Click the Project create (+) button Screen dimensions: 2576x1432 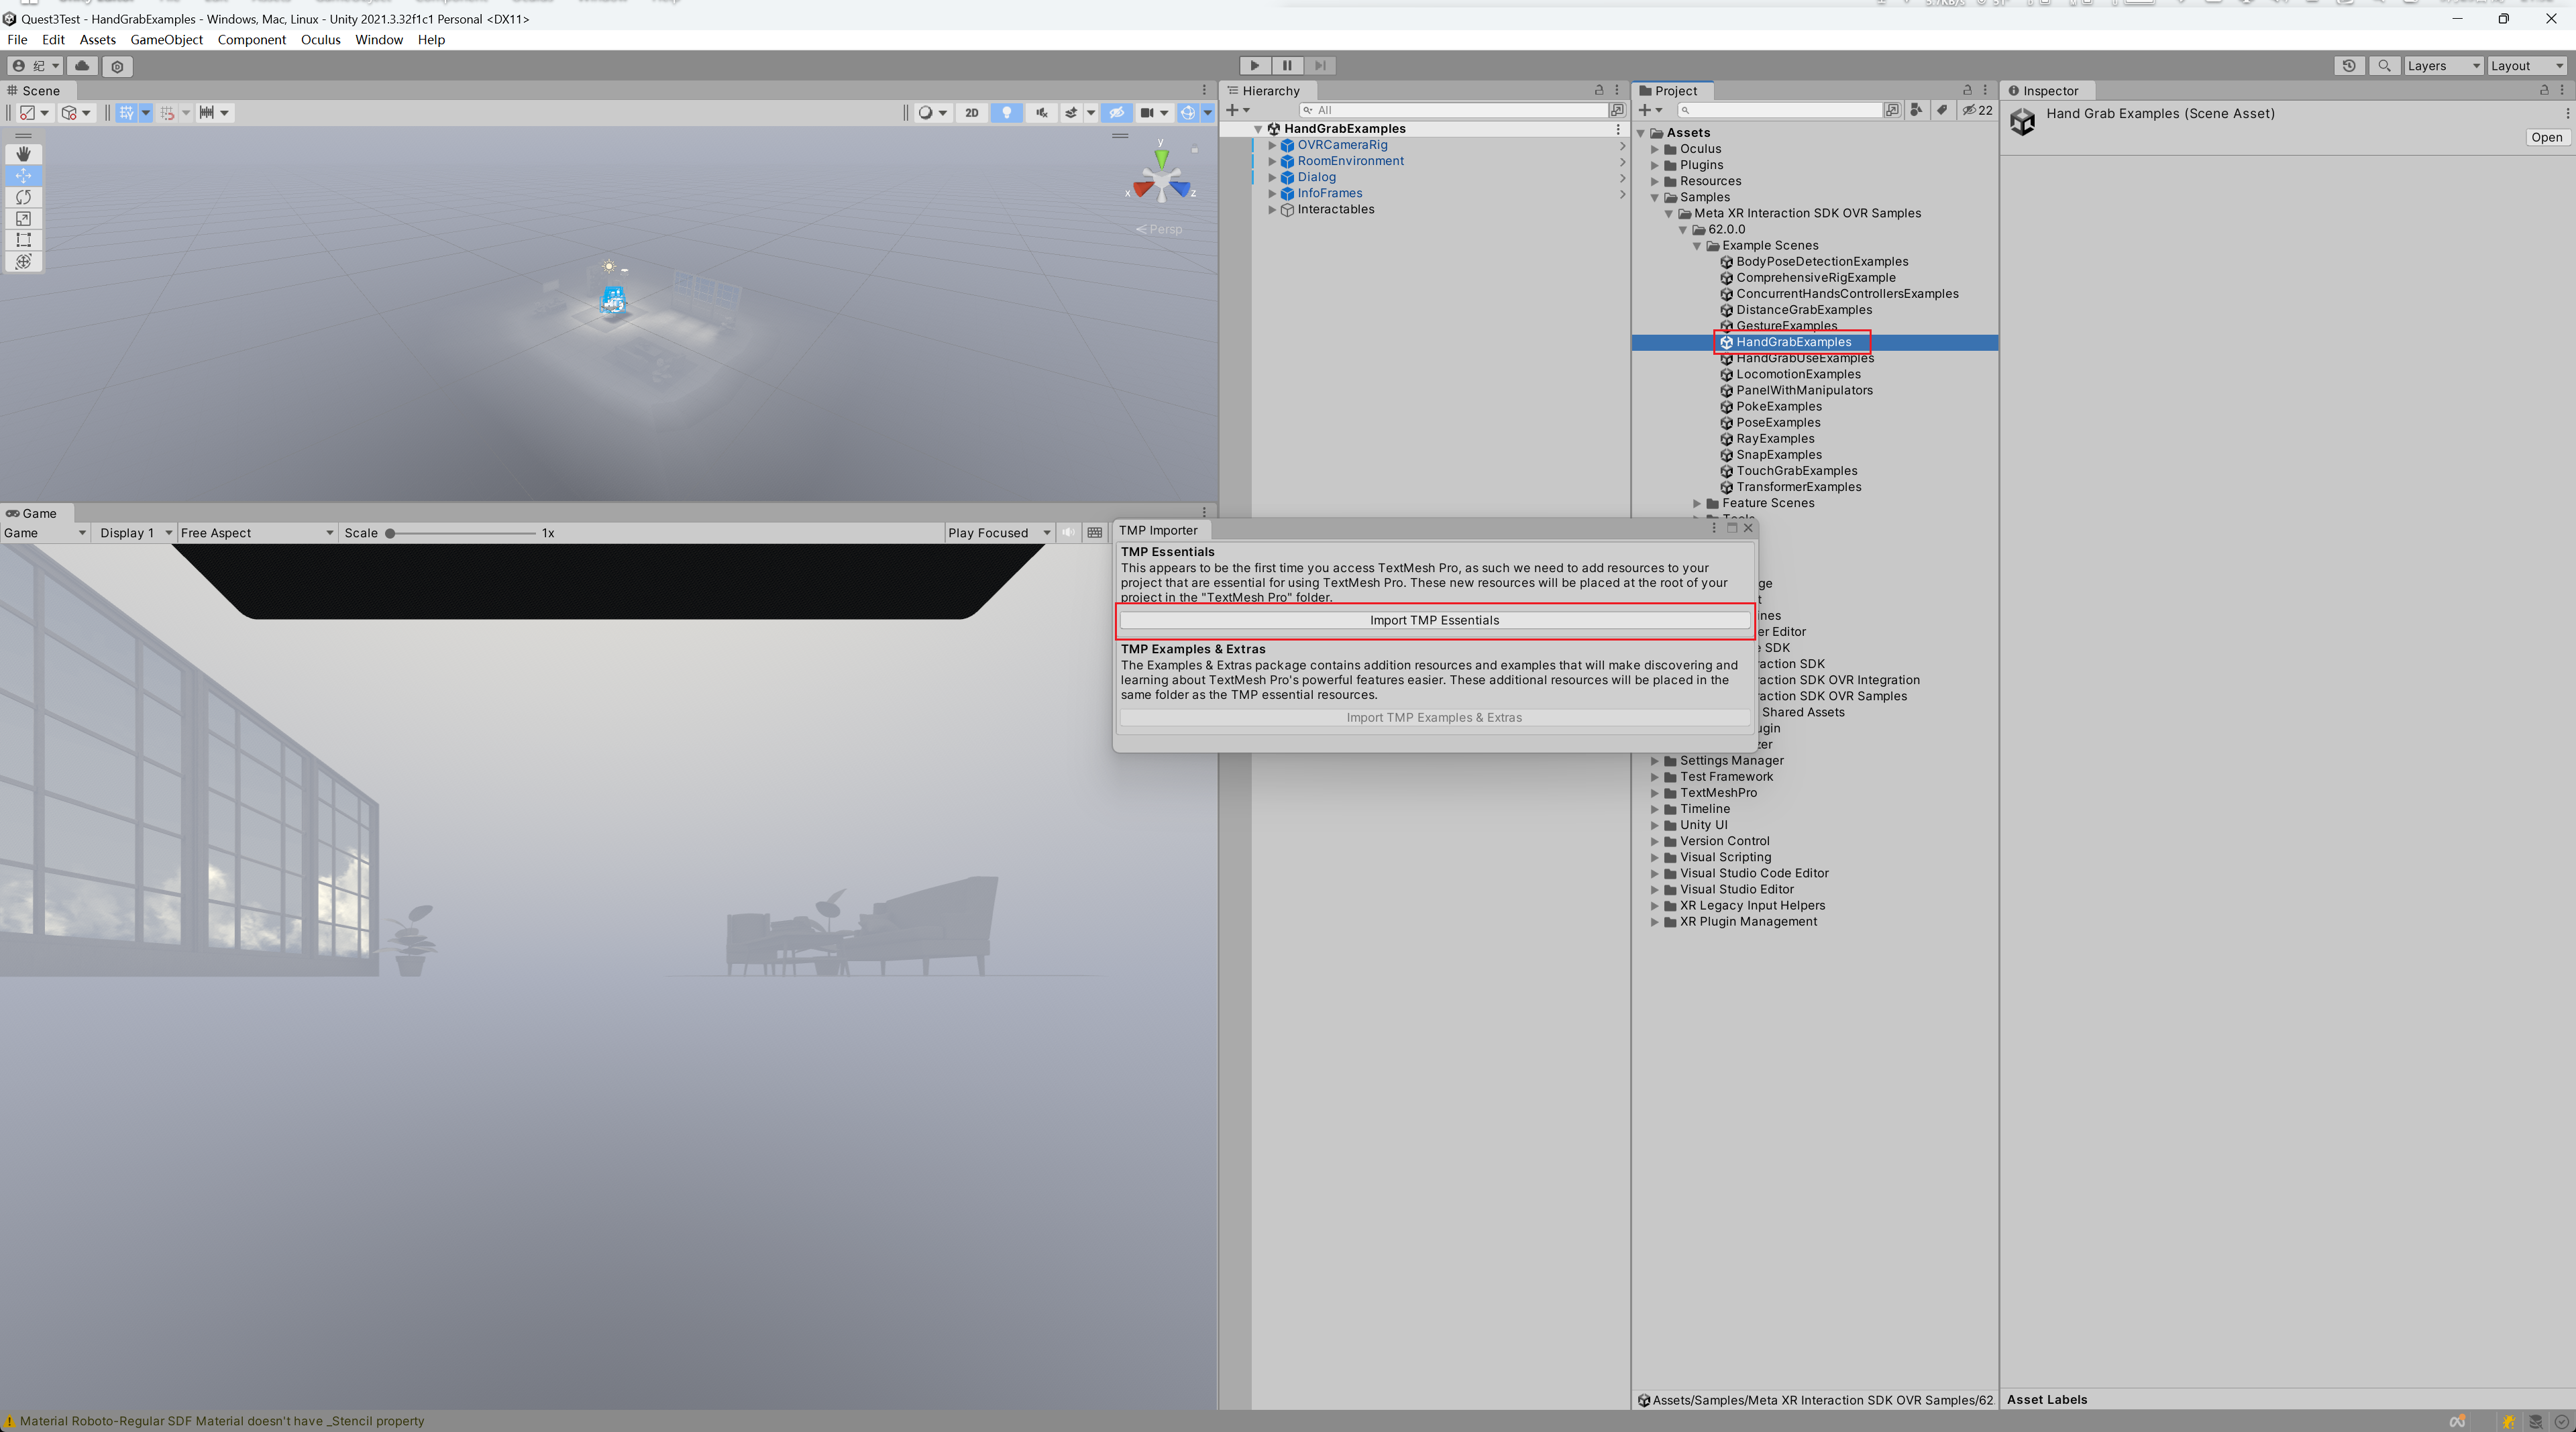1650,111
